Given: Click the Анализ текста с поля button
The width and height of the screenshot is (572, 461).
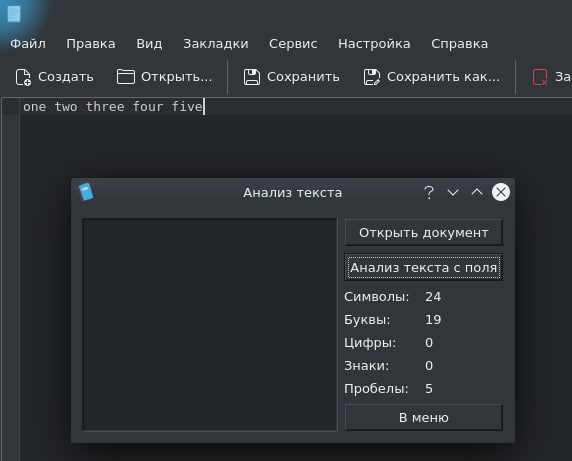Looking at the screenshot, I should click(424, 267).
